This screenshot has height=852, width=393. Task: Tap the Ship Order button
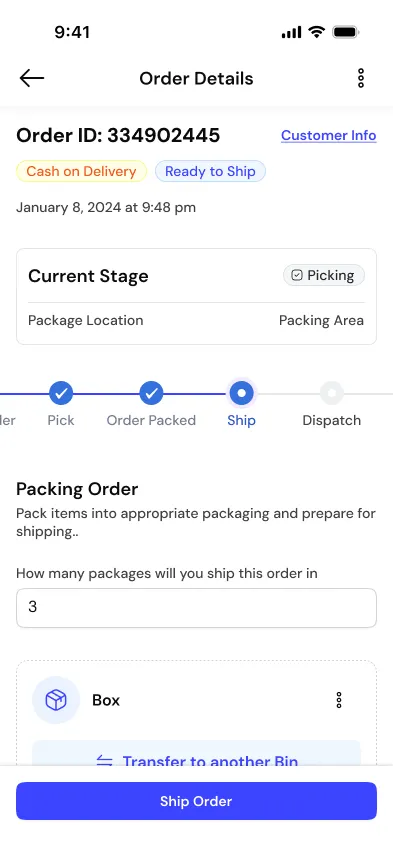196,801
